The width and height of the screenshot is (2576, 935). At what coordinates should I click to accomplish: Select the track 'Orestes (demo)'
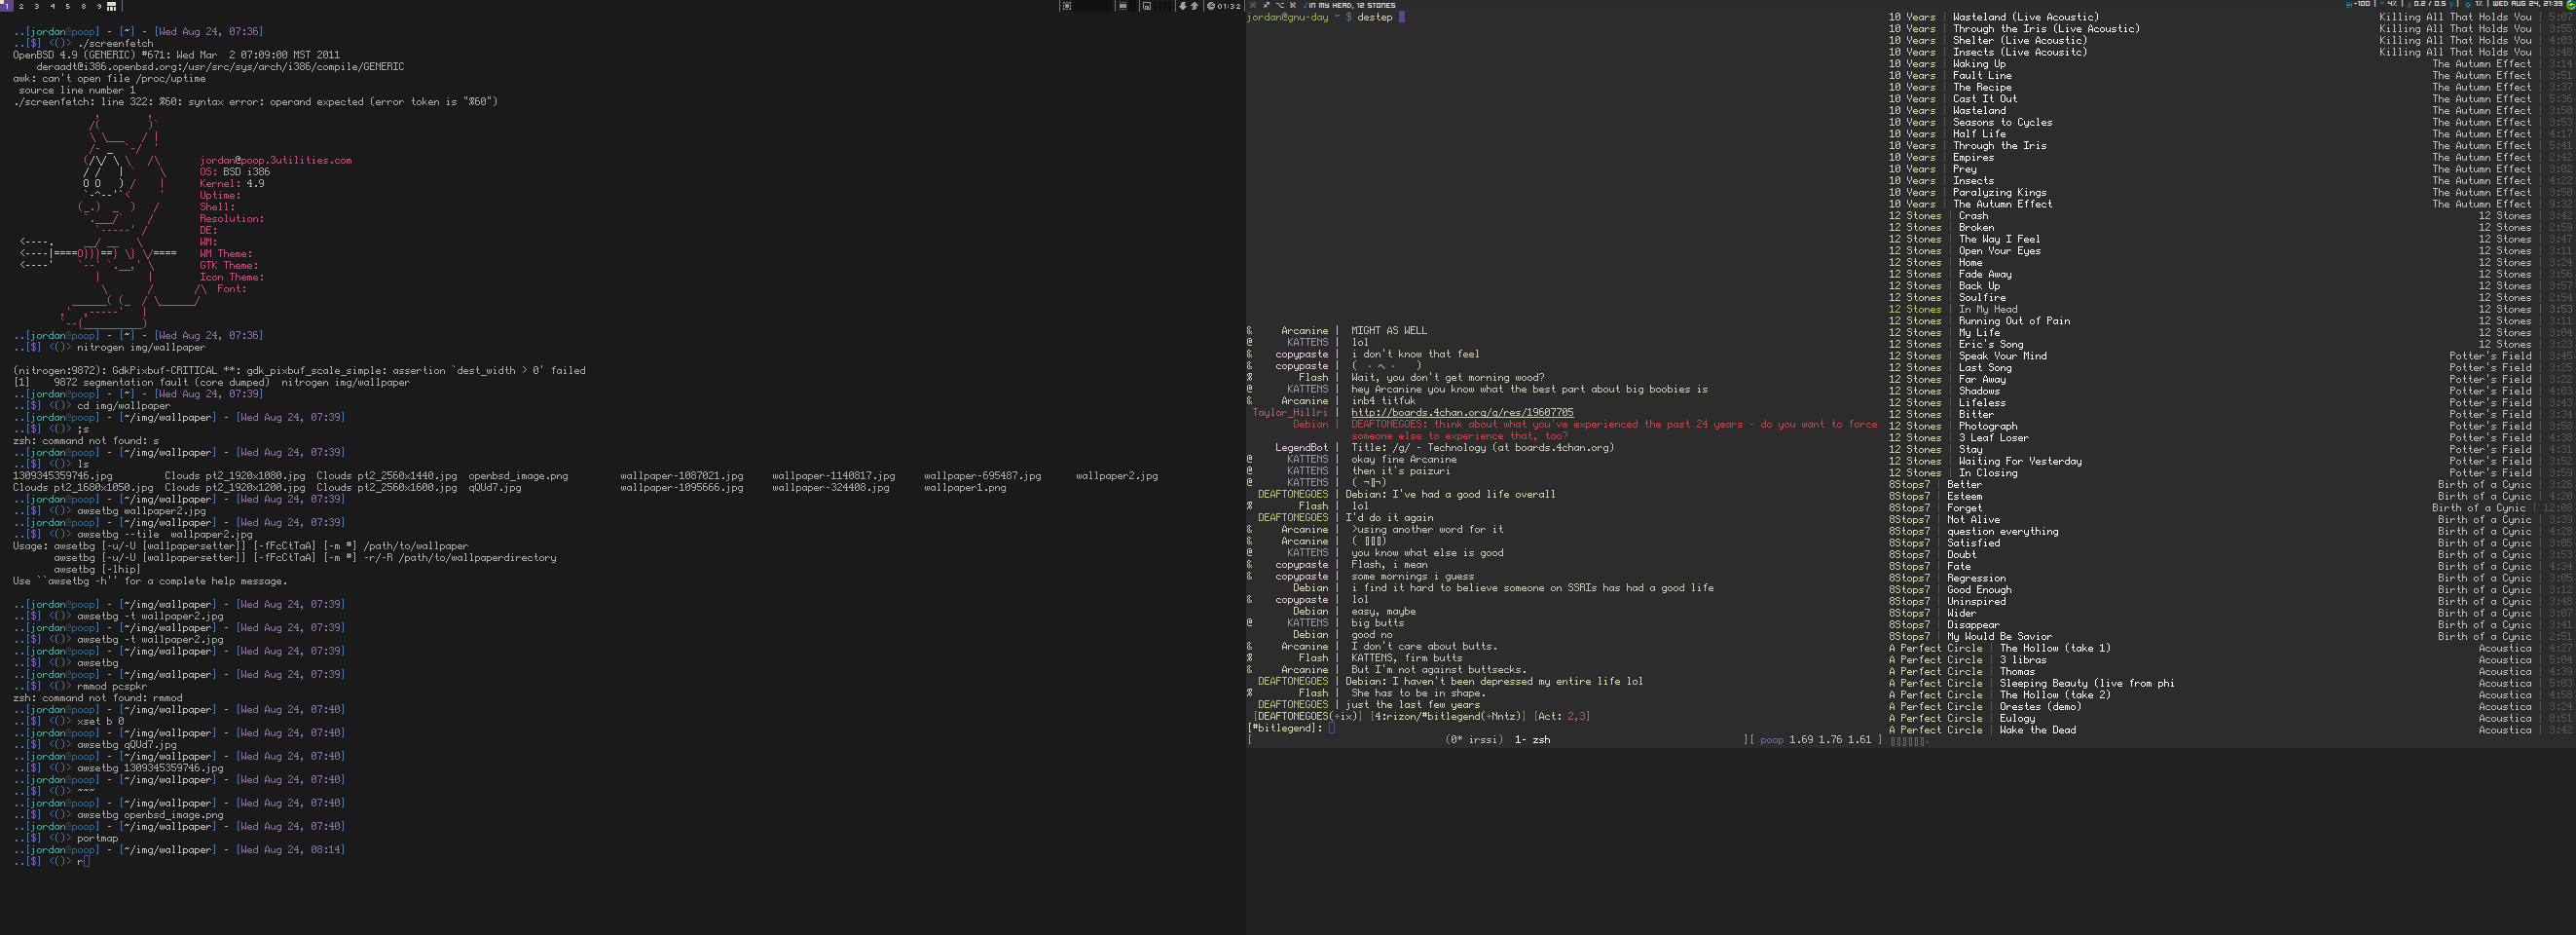(x=2041, y=706)
